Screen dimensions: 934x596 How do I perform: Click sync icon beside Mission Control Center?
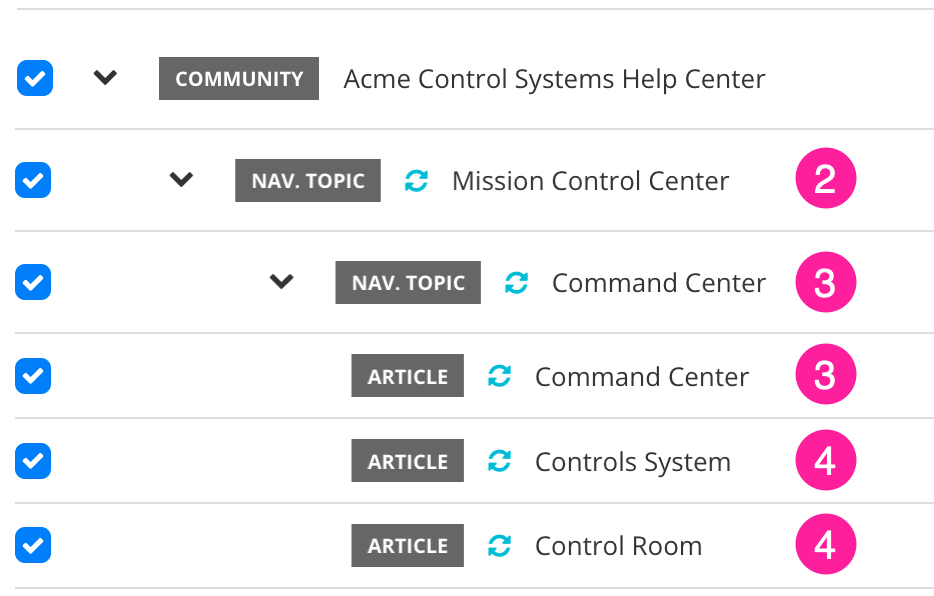click(416, 181)
